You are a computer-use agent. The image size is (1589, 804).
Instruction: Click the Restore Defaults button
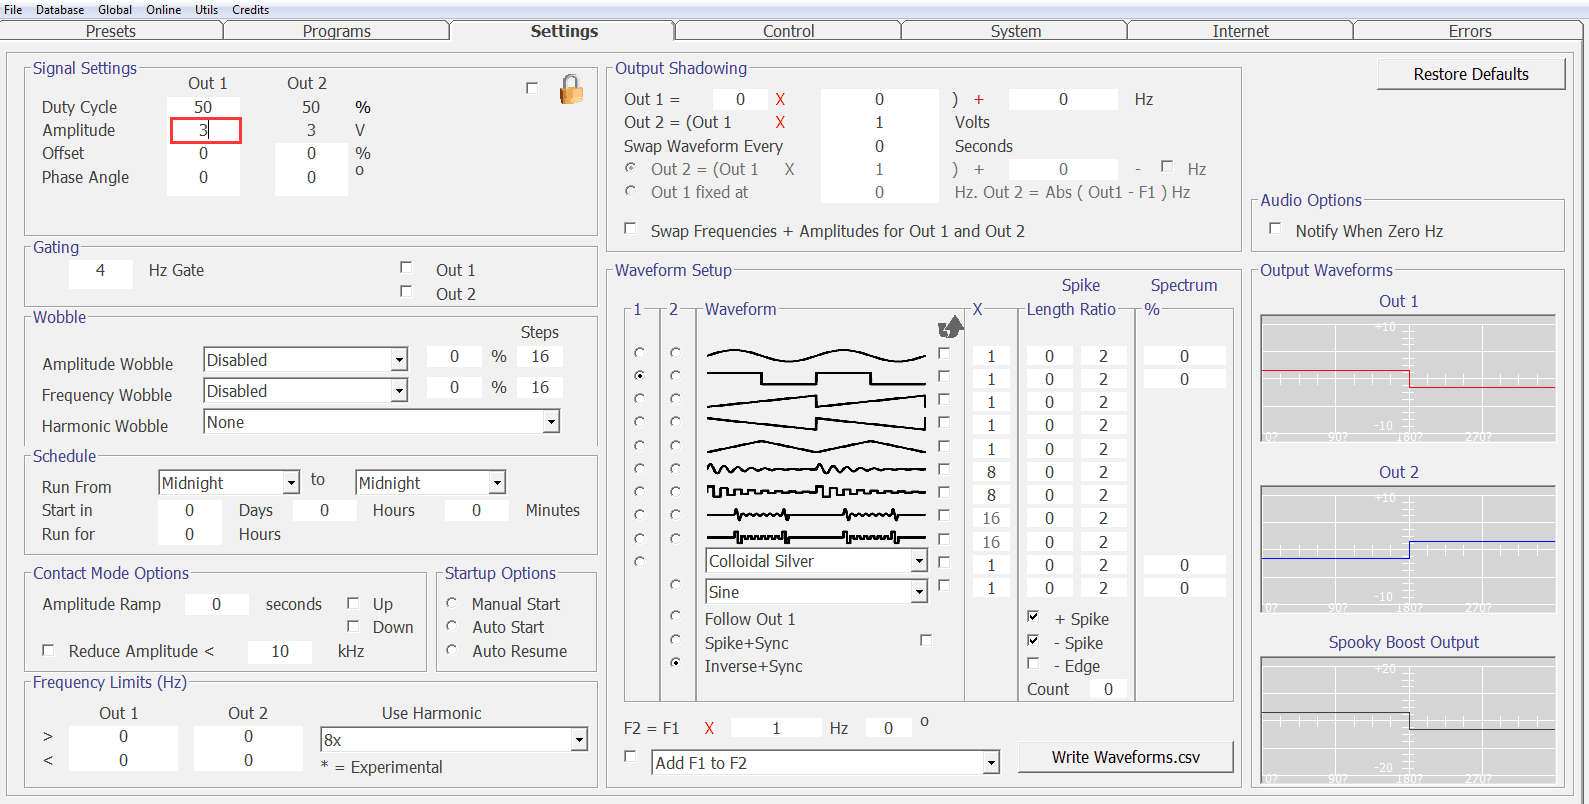click(x=1471, y=74)
